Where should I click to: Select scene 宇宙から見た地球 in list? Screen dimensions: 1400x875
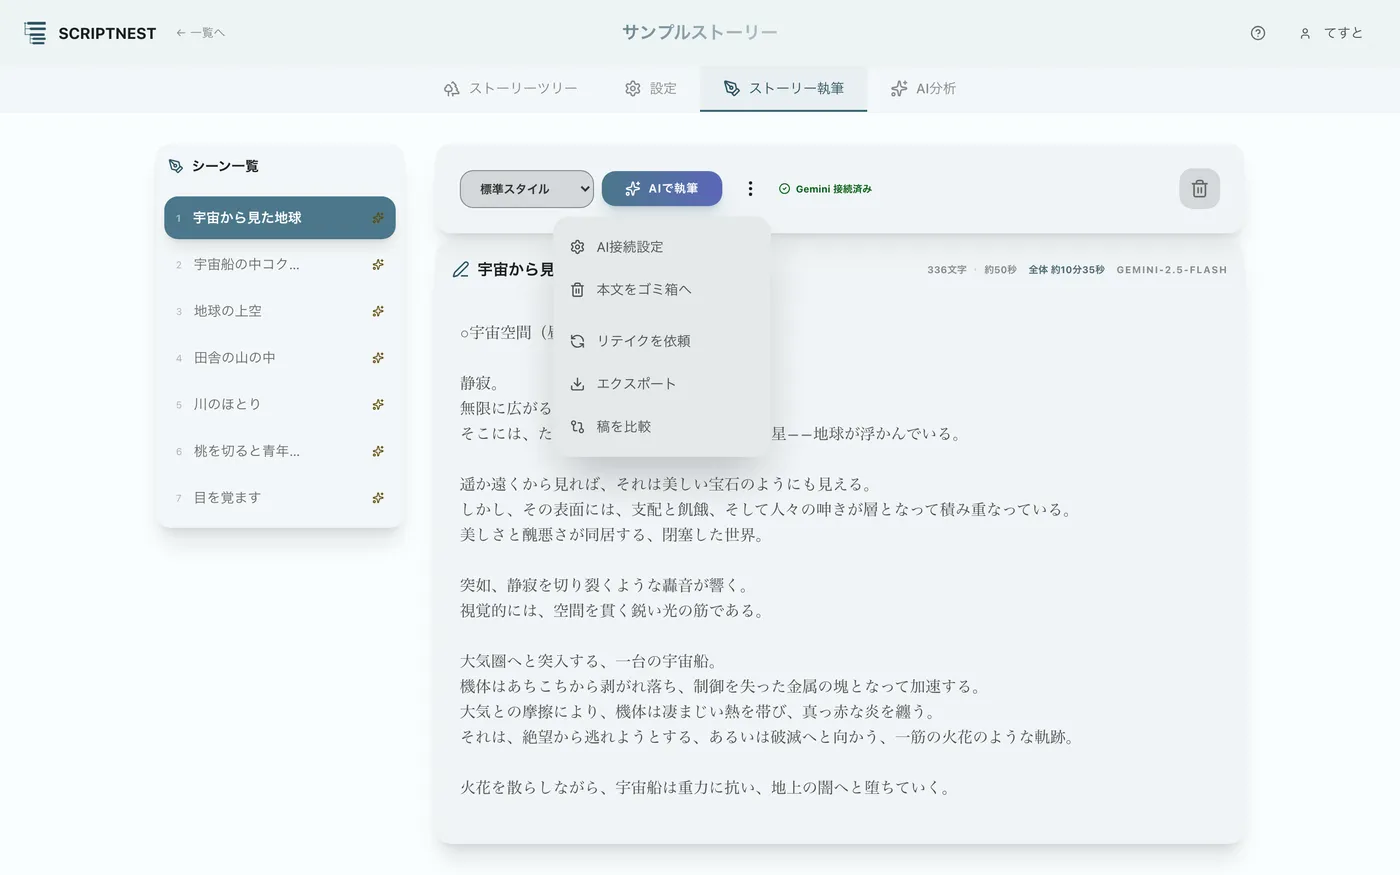(280, 218)
